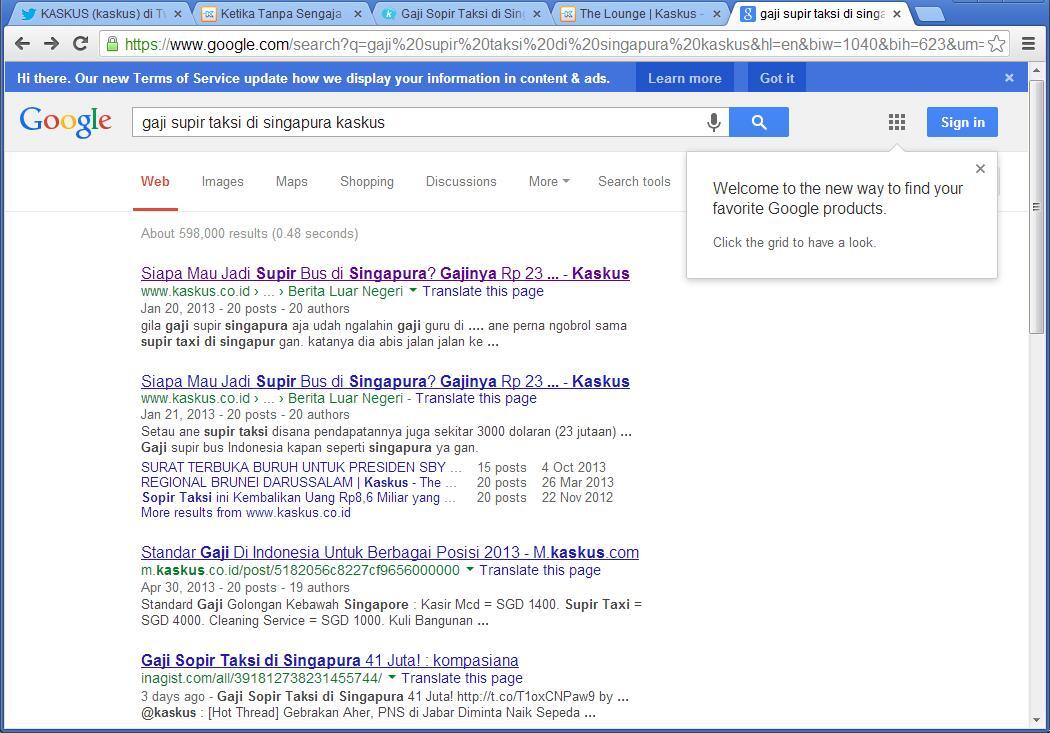1050x733 pixels.
Task: Close the Ketika Tanpa Sengaja tab
Action: tap(358, 13)
